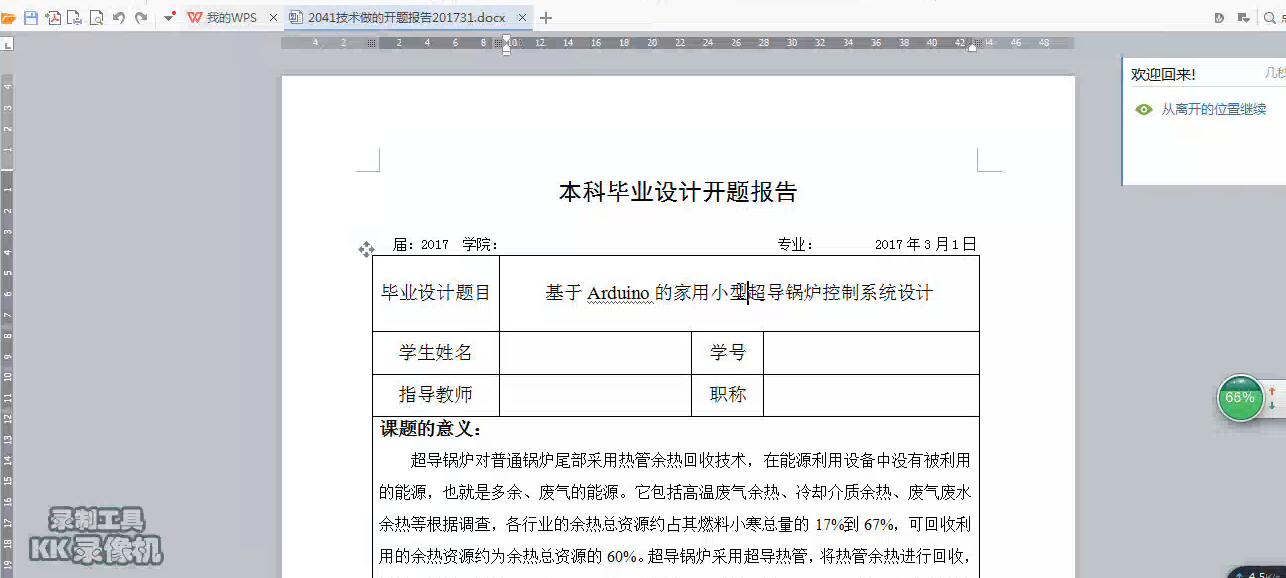1286x578 pixels.
Task: Click the 指导教师 label cell
Action: point(436,395)
